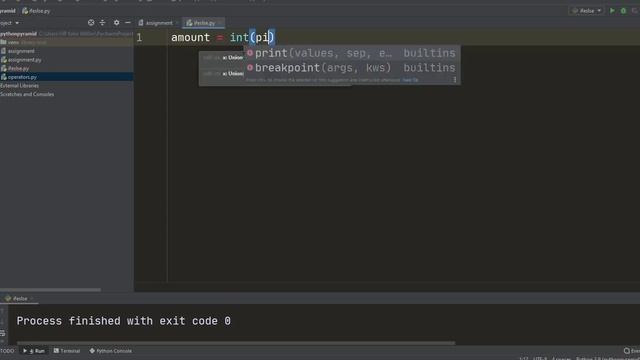Click the function icon beside breakpoint suggestion

click(250, 67)
